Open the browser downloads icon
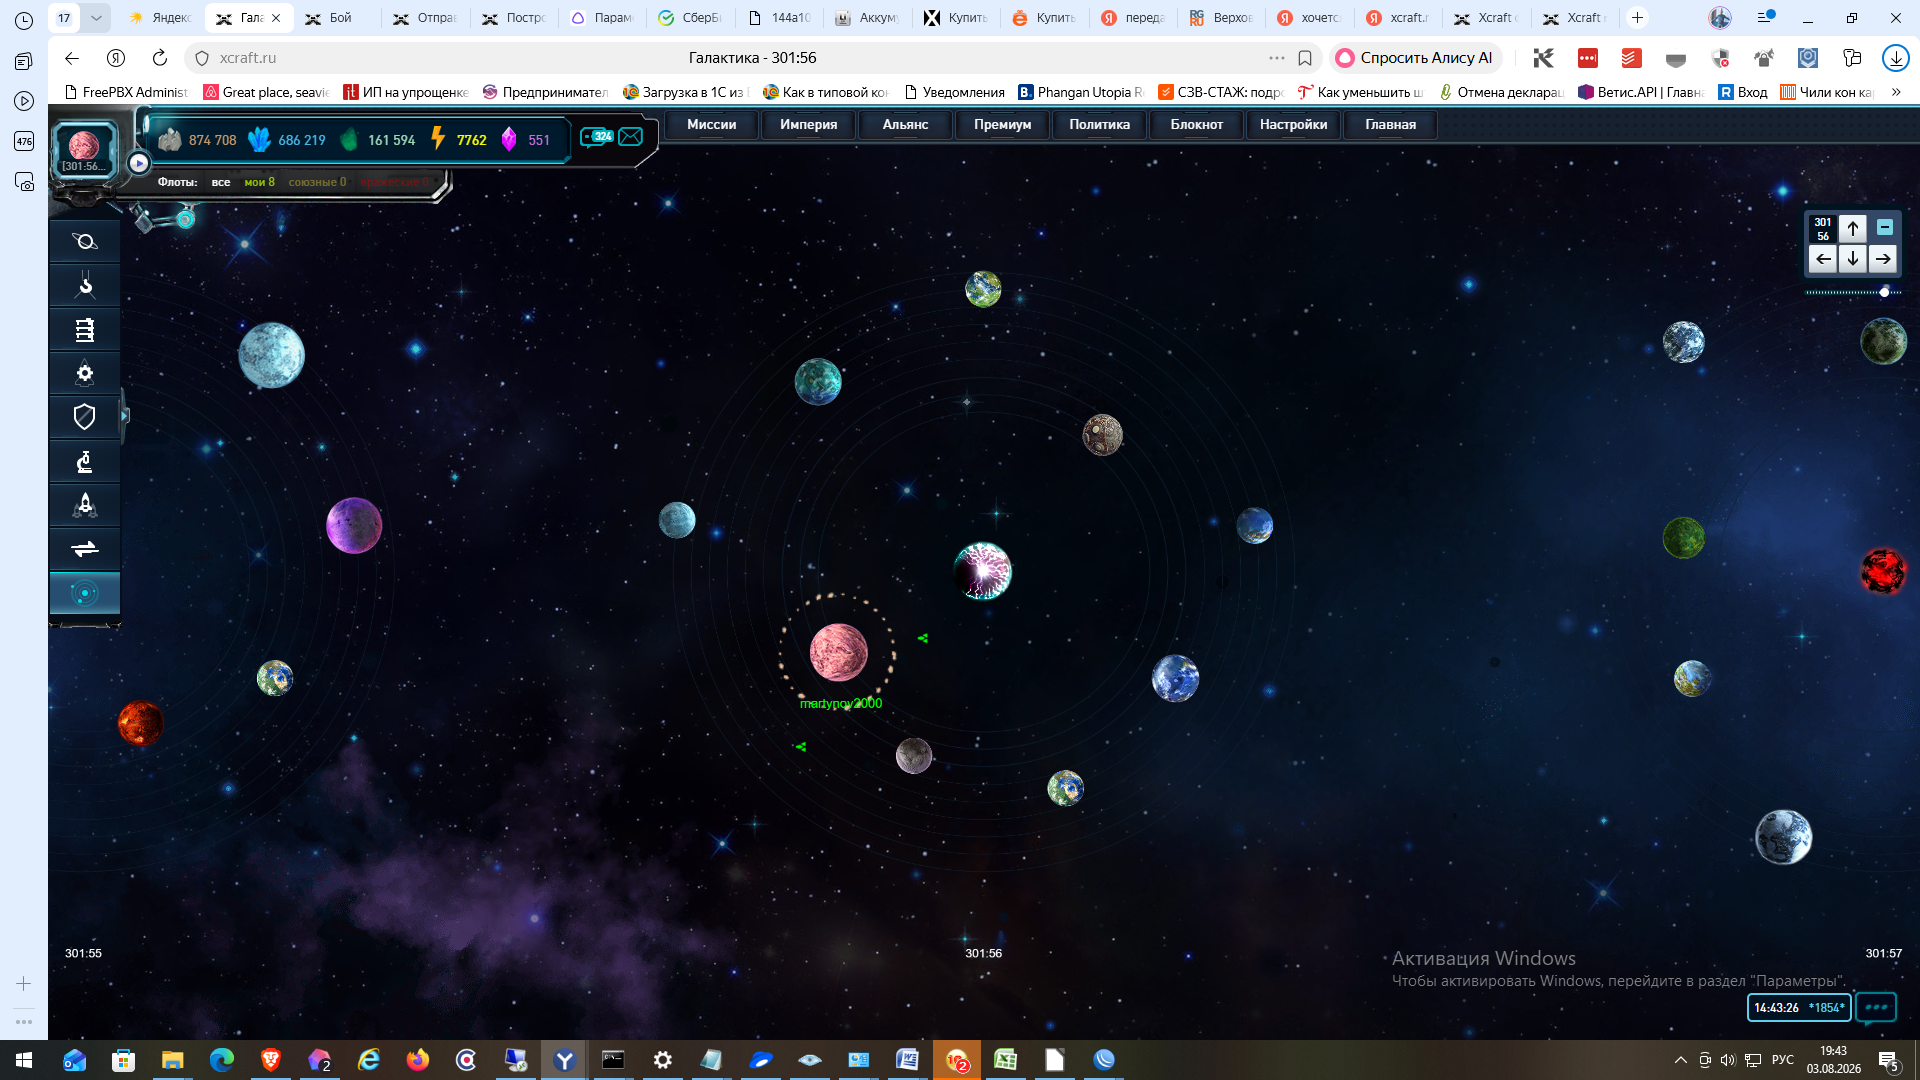 coord(1896,58)
